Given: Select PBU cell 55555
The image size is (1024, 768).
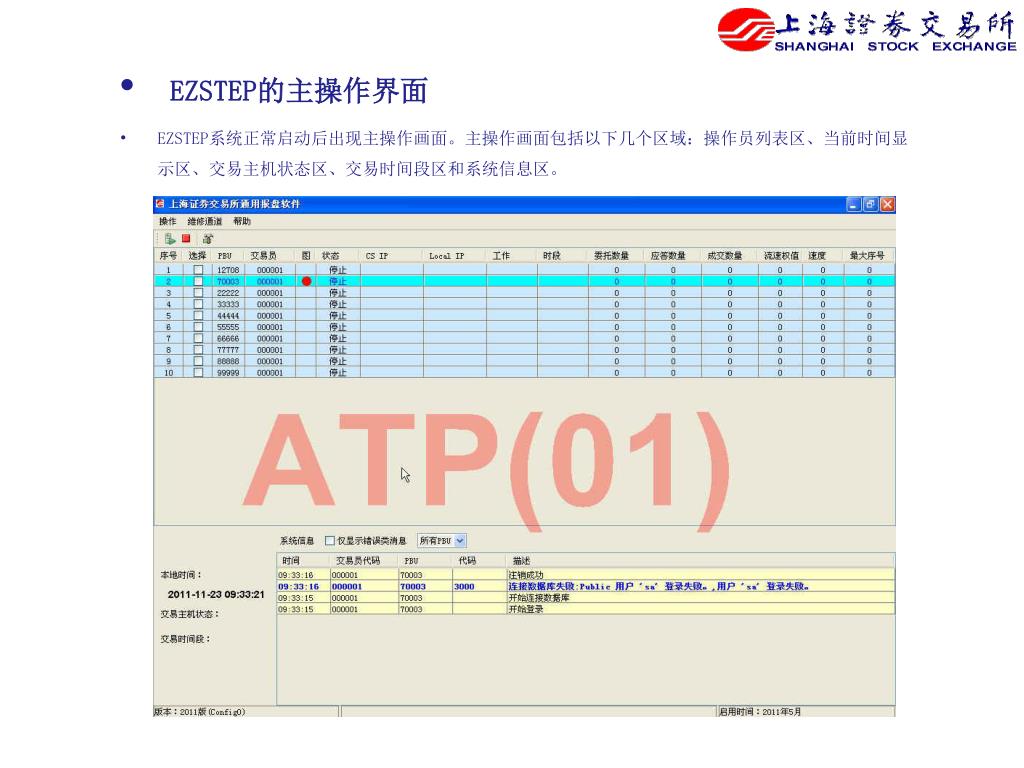Looking at the screenshot, I should pos(228,327).
